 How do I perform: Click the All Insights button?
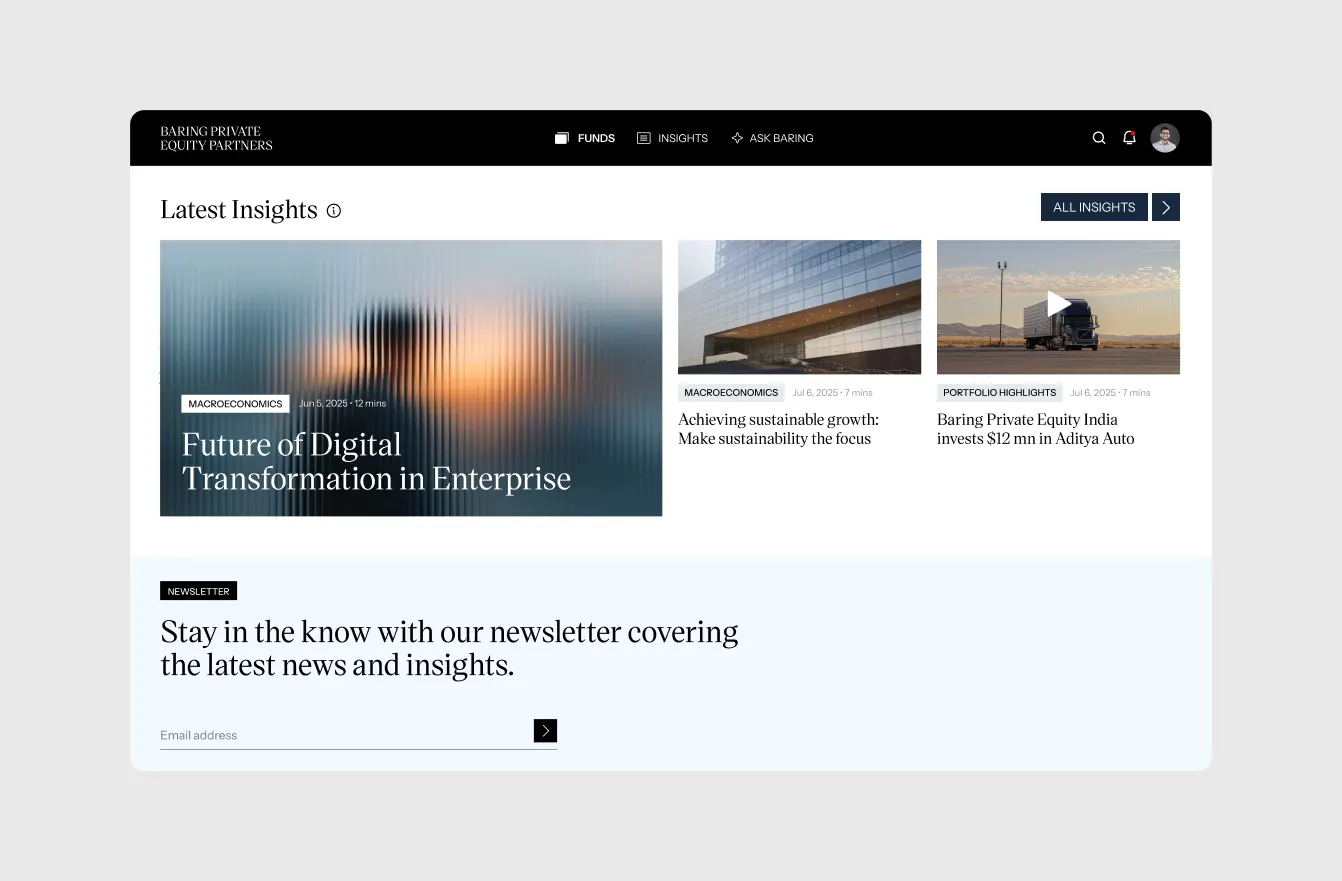pos(1094,207)
